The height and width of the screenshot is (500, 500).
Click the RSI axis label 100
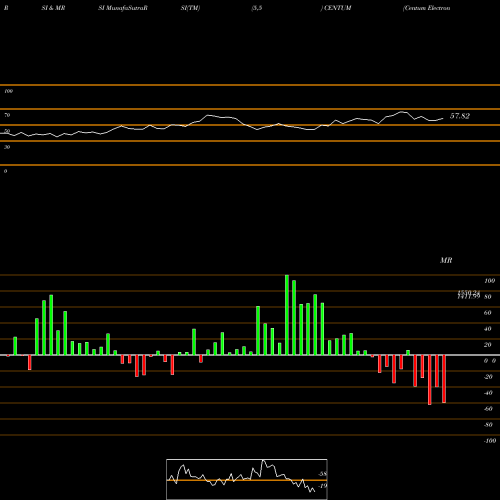pos(8,91)
